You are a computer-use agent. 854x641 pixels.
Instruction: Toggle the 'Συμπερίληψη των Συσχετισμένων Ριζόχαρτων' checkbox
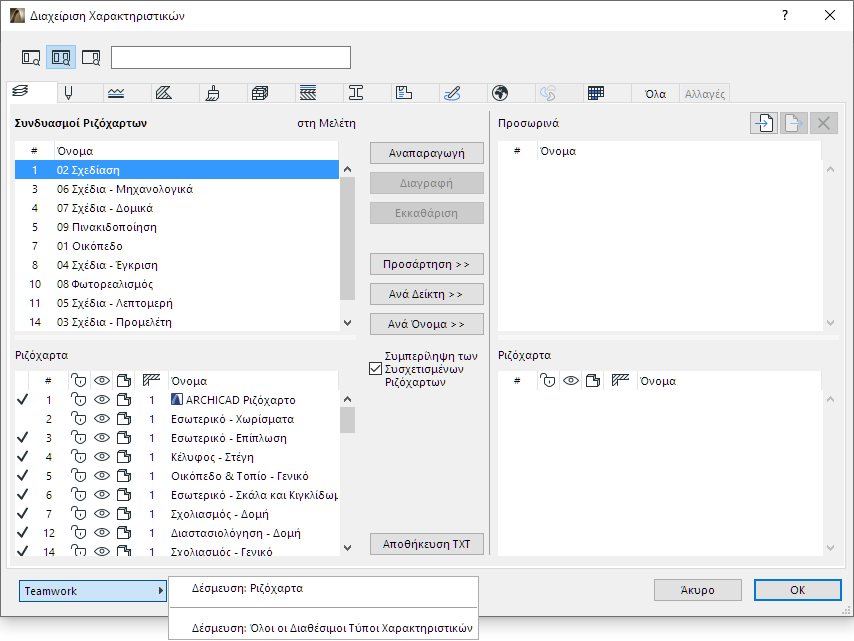point(375,369)
